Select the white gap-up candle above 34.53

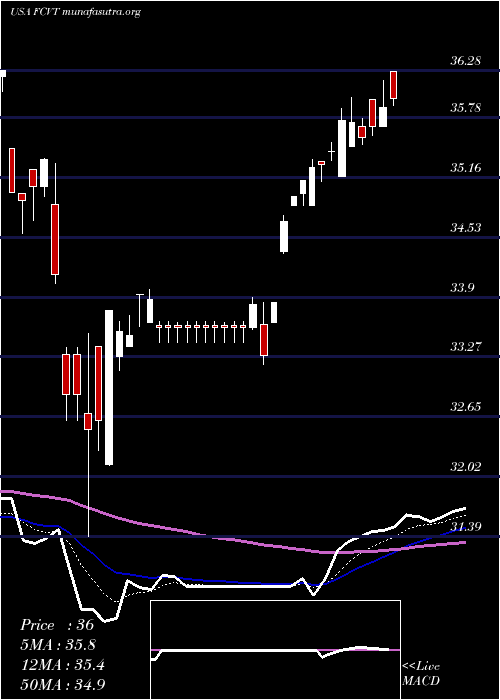pyautogui.click(x=284, y=237)
